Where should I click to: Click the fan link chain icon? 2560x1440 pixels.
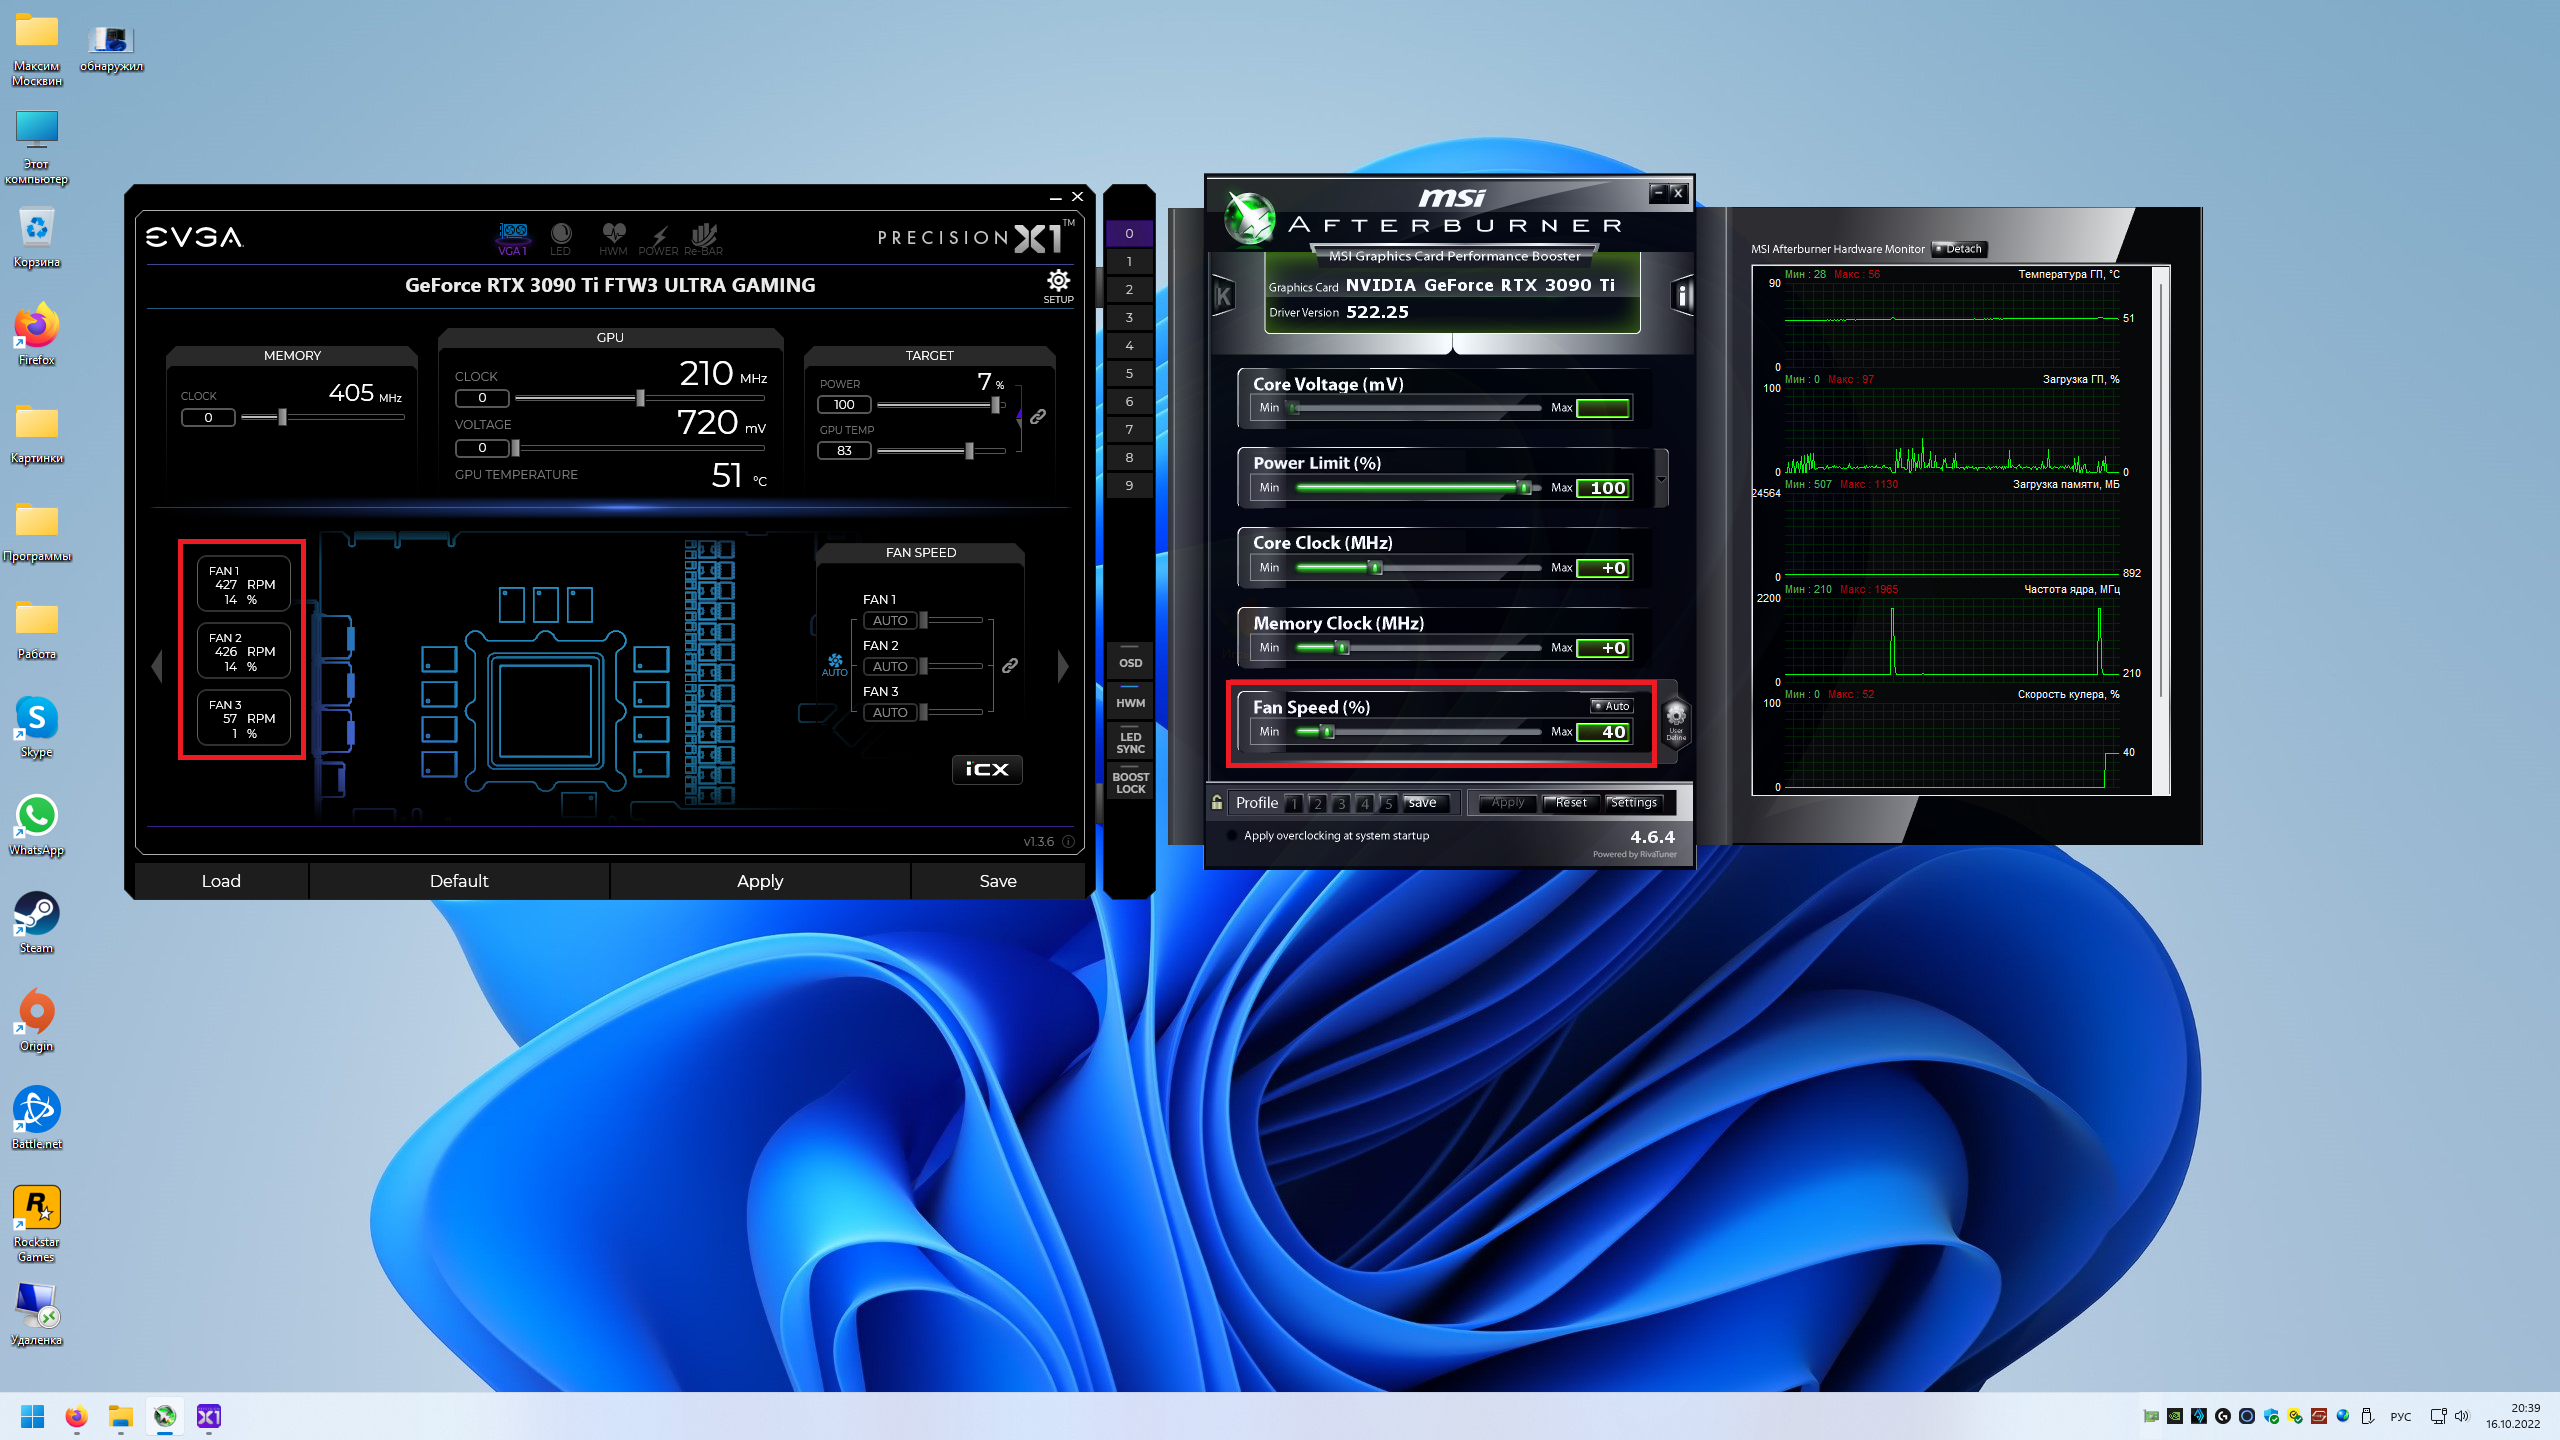[1010, 665]
